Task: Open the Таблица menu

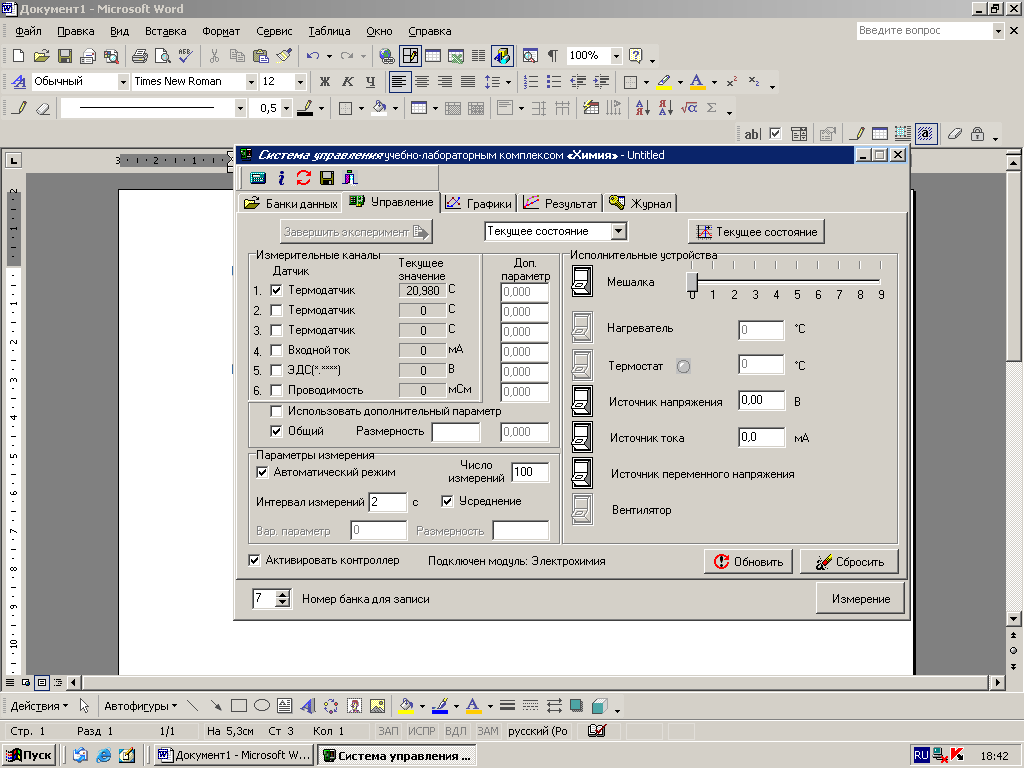Action: pyautogui.click(x=329, y=31)
